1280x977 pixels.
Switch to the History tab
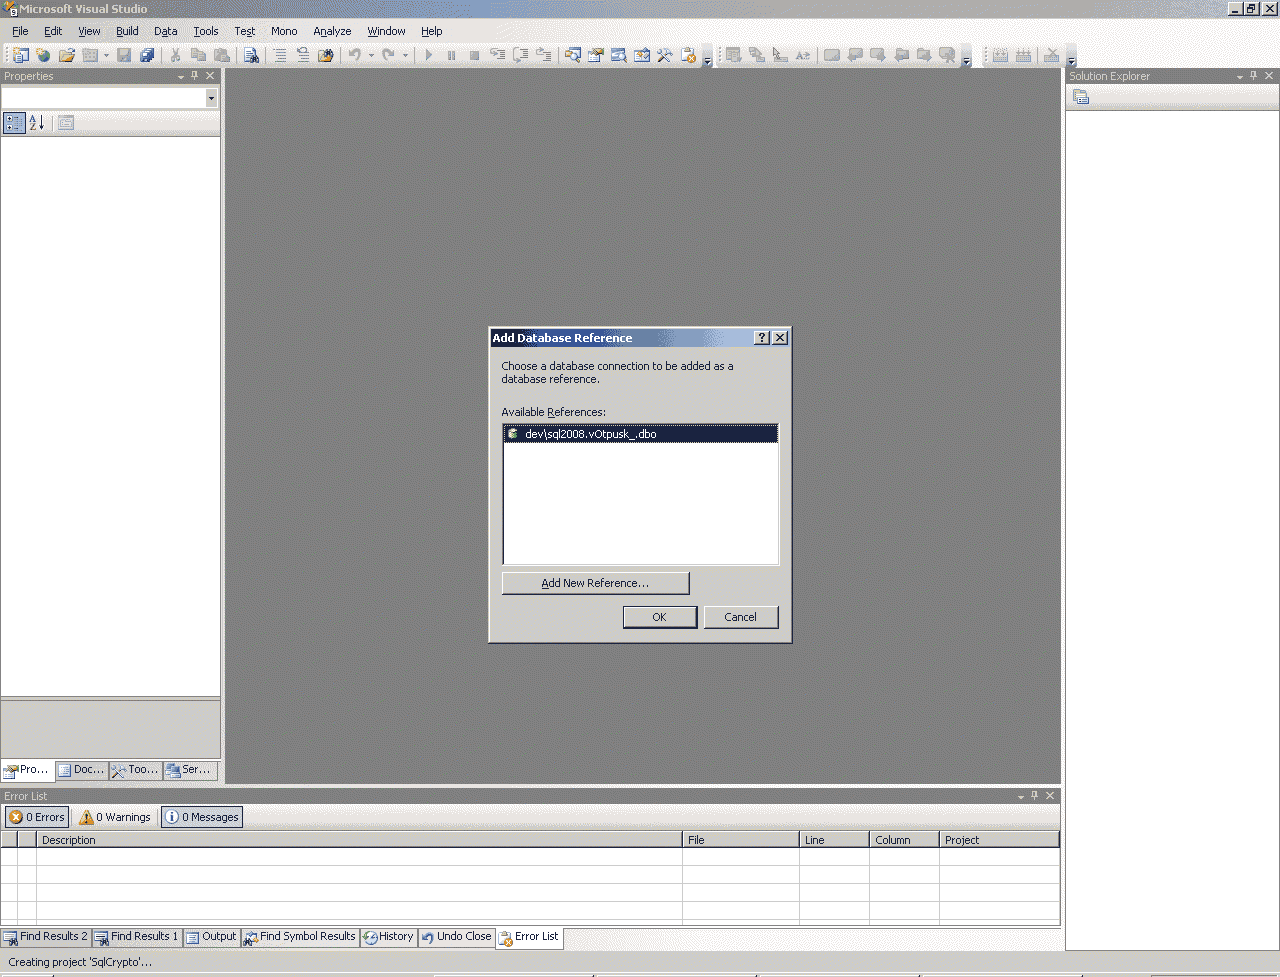pos(389,937)
